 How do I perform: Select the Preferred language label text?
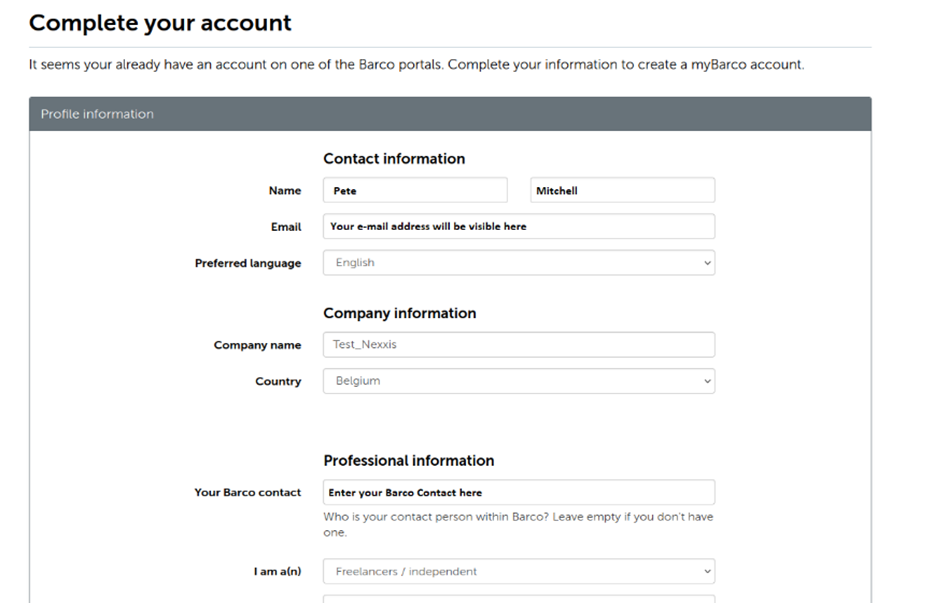247,264
